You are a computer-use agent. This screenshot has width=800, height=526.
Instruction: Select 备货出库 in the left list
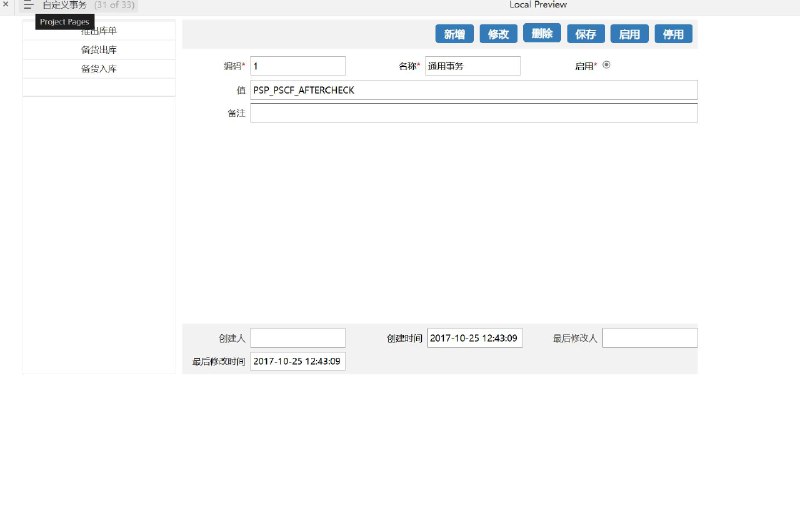pyautogui.click(x=99, y=49)
